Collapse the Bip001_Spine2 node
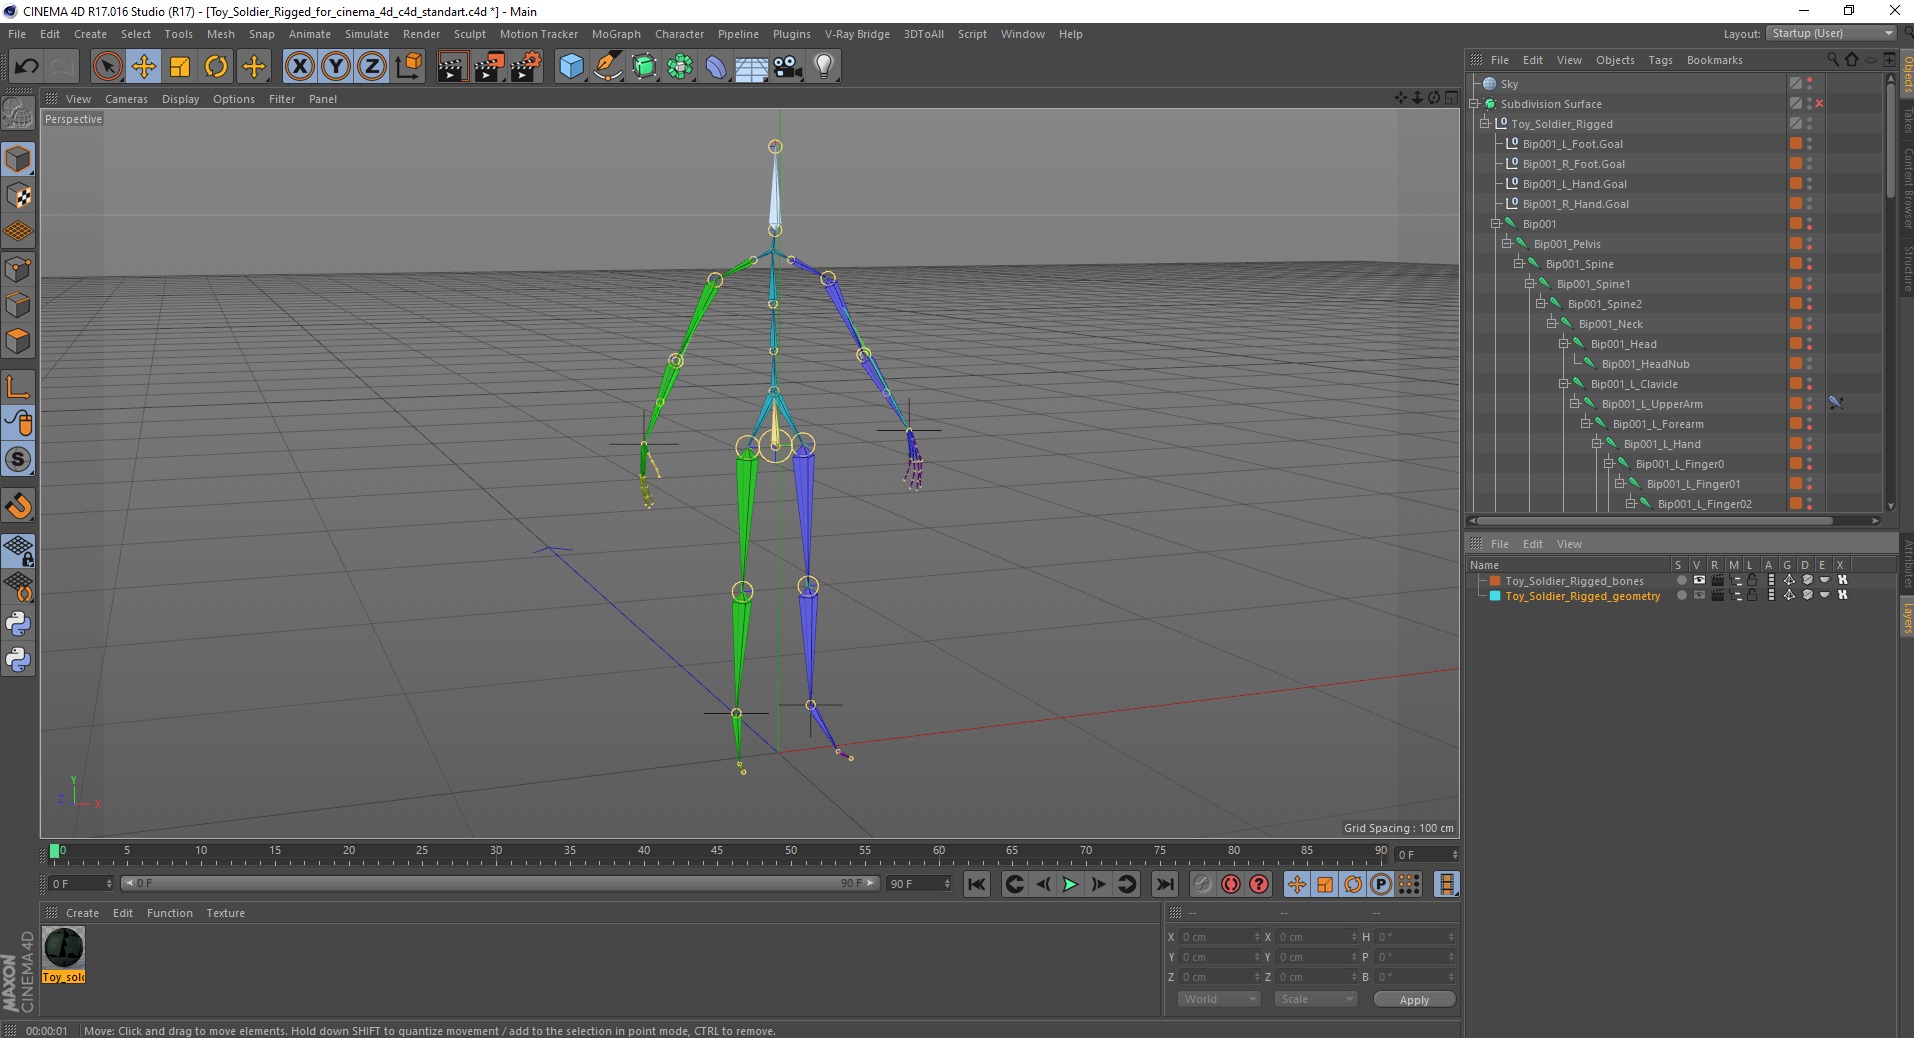The height and width of the screenshot is (1038, 1914). coord(1541,304)
